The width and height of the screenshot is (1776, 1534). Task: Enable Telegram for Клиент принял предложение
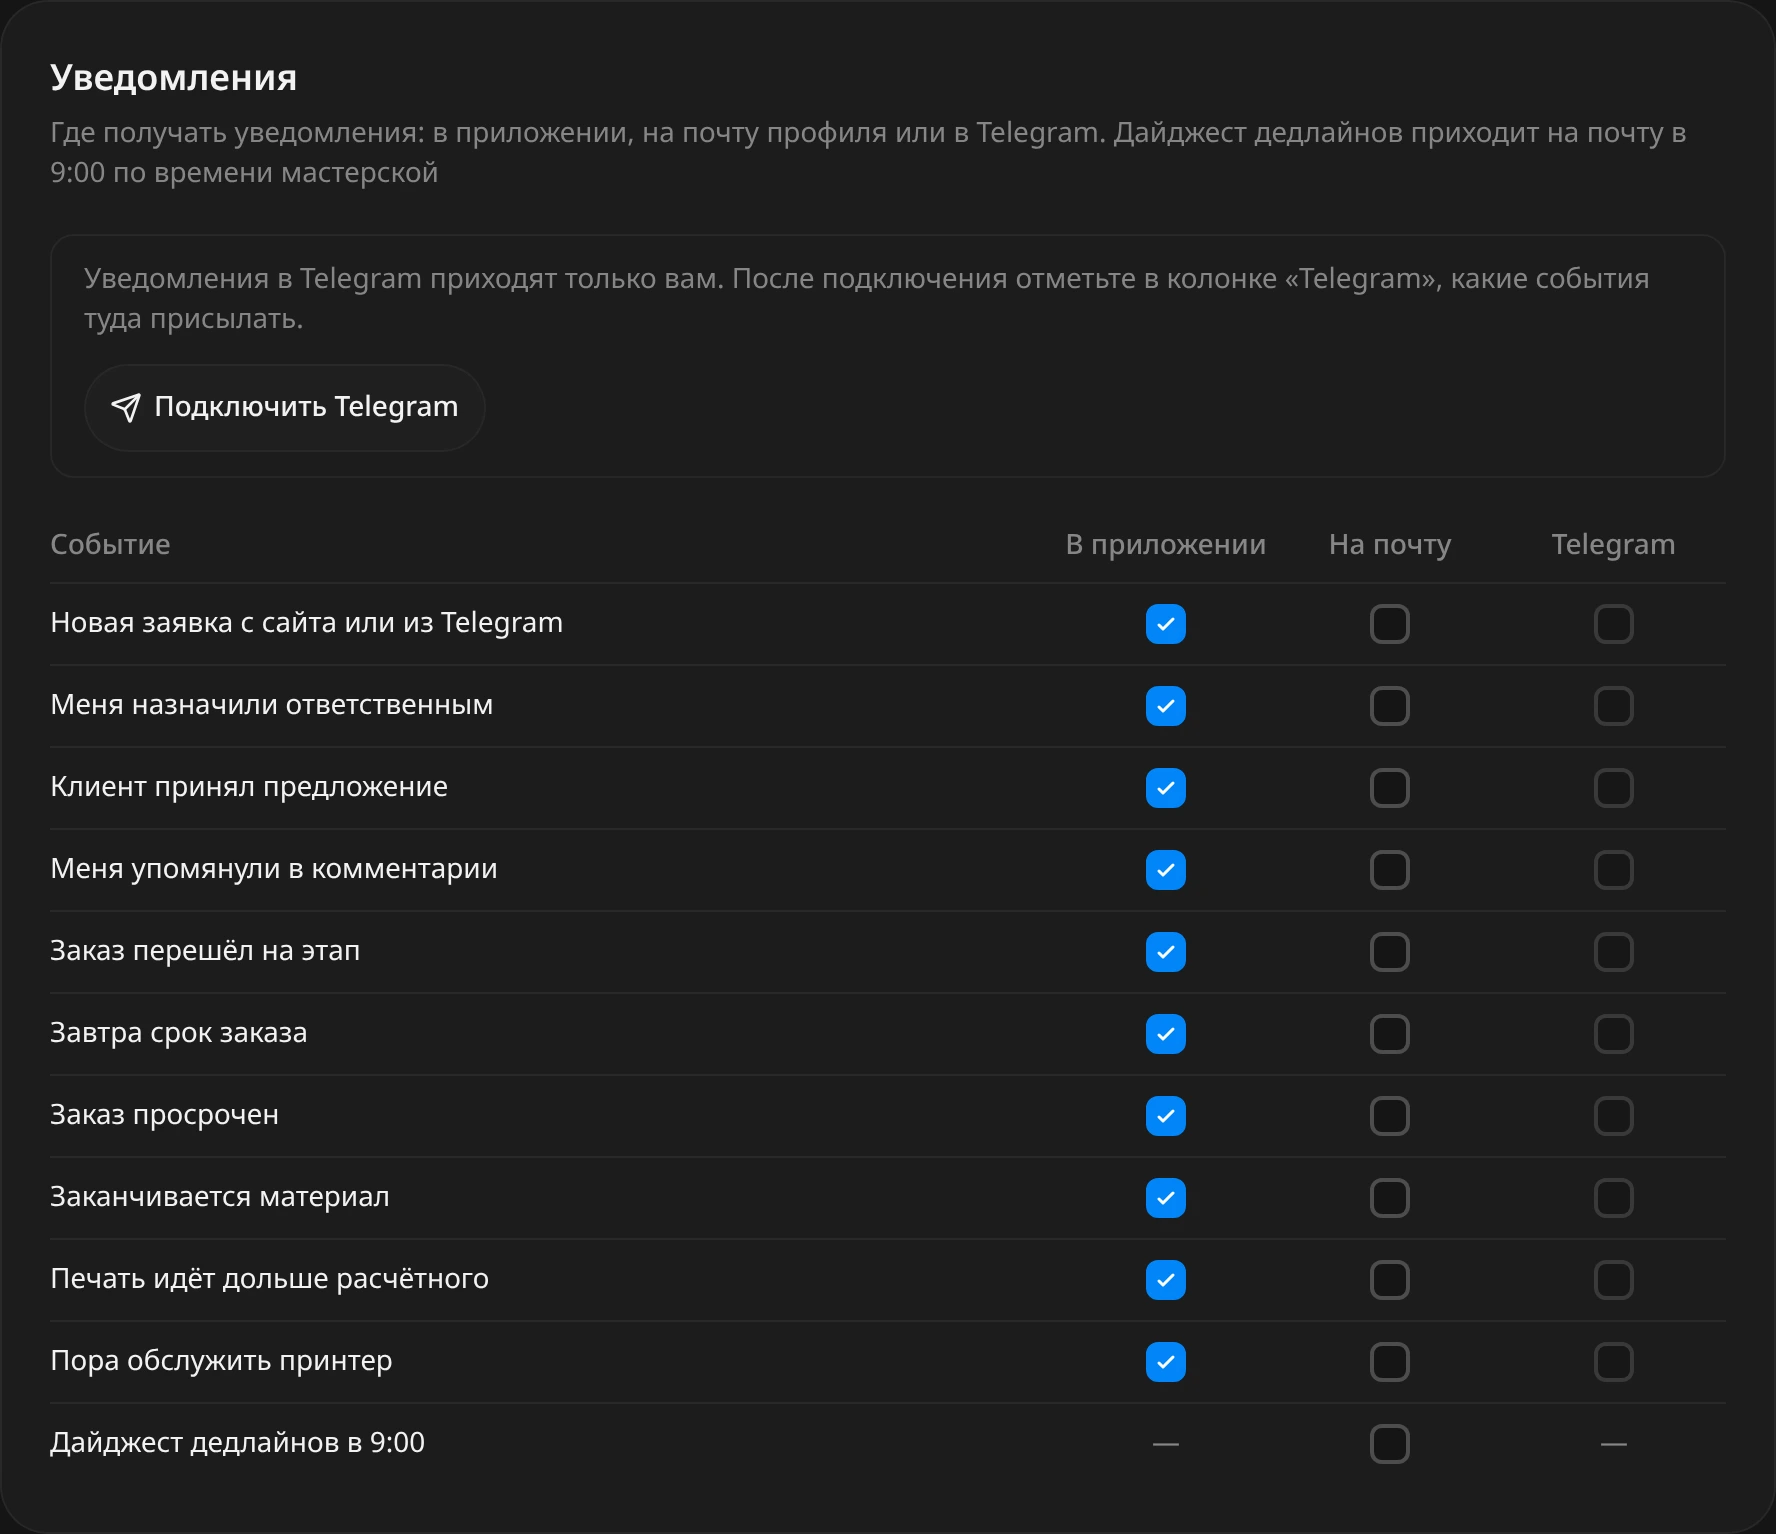tap(1614, 788)
